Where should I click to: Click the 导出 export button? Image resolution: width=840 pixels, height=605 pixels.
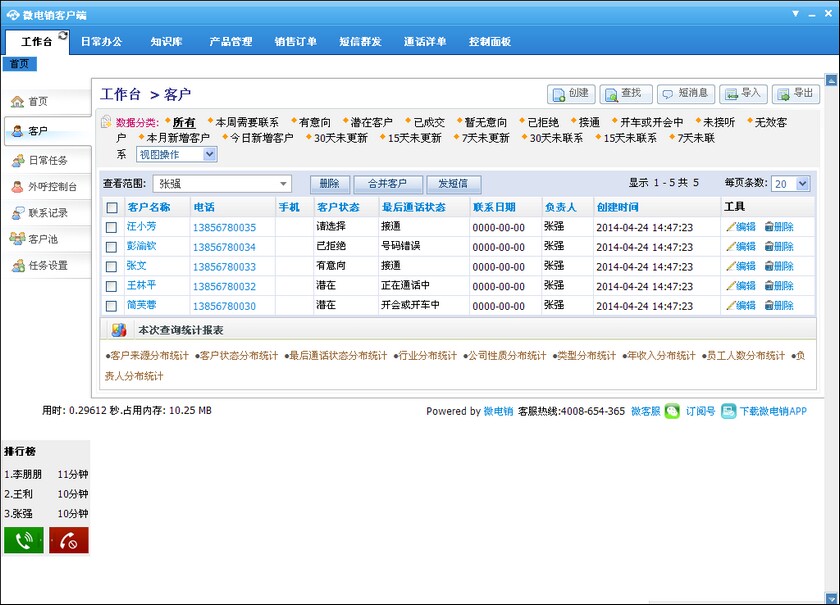[796, 94]
